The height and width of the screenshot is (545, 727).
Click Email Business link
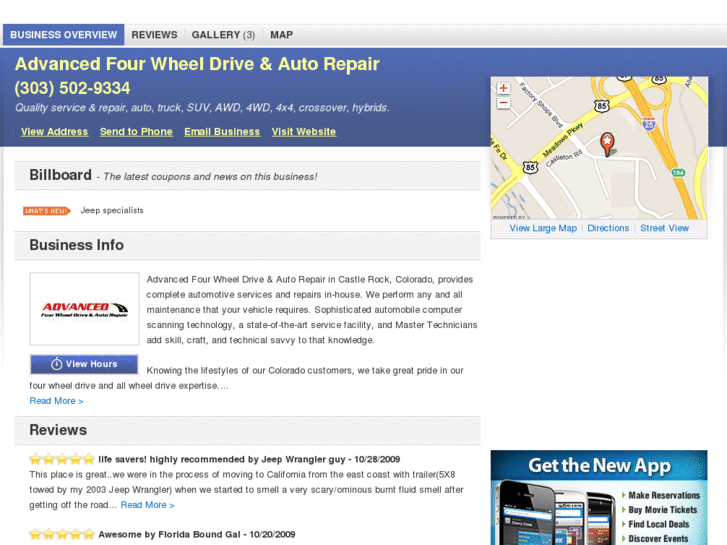click(222, 132)
